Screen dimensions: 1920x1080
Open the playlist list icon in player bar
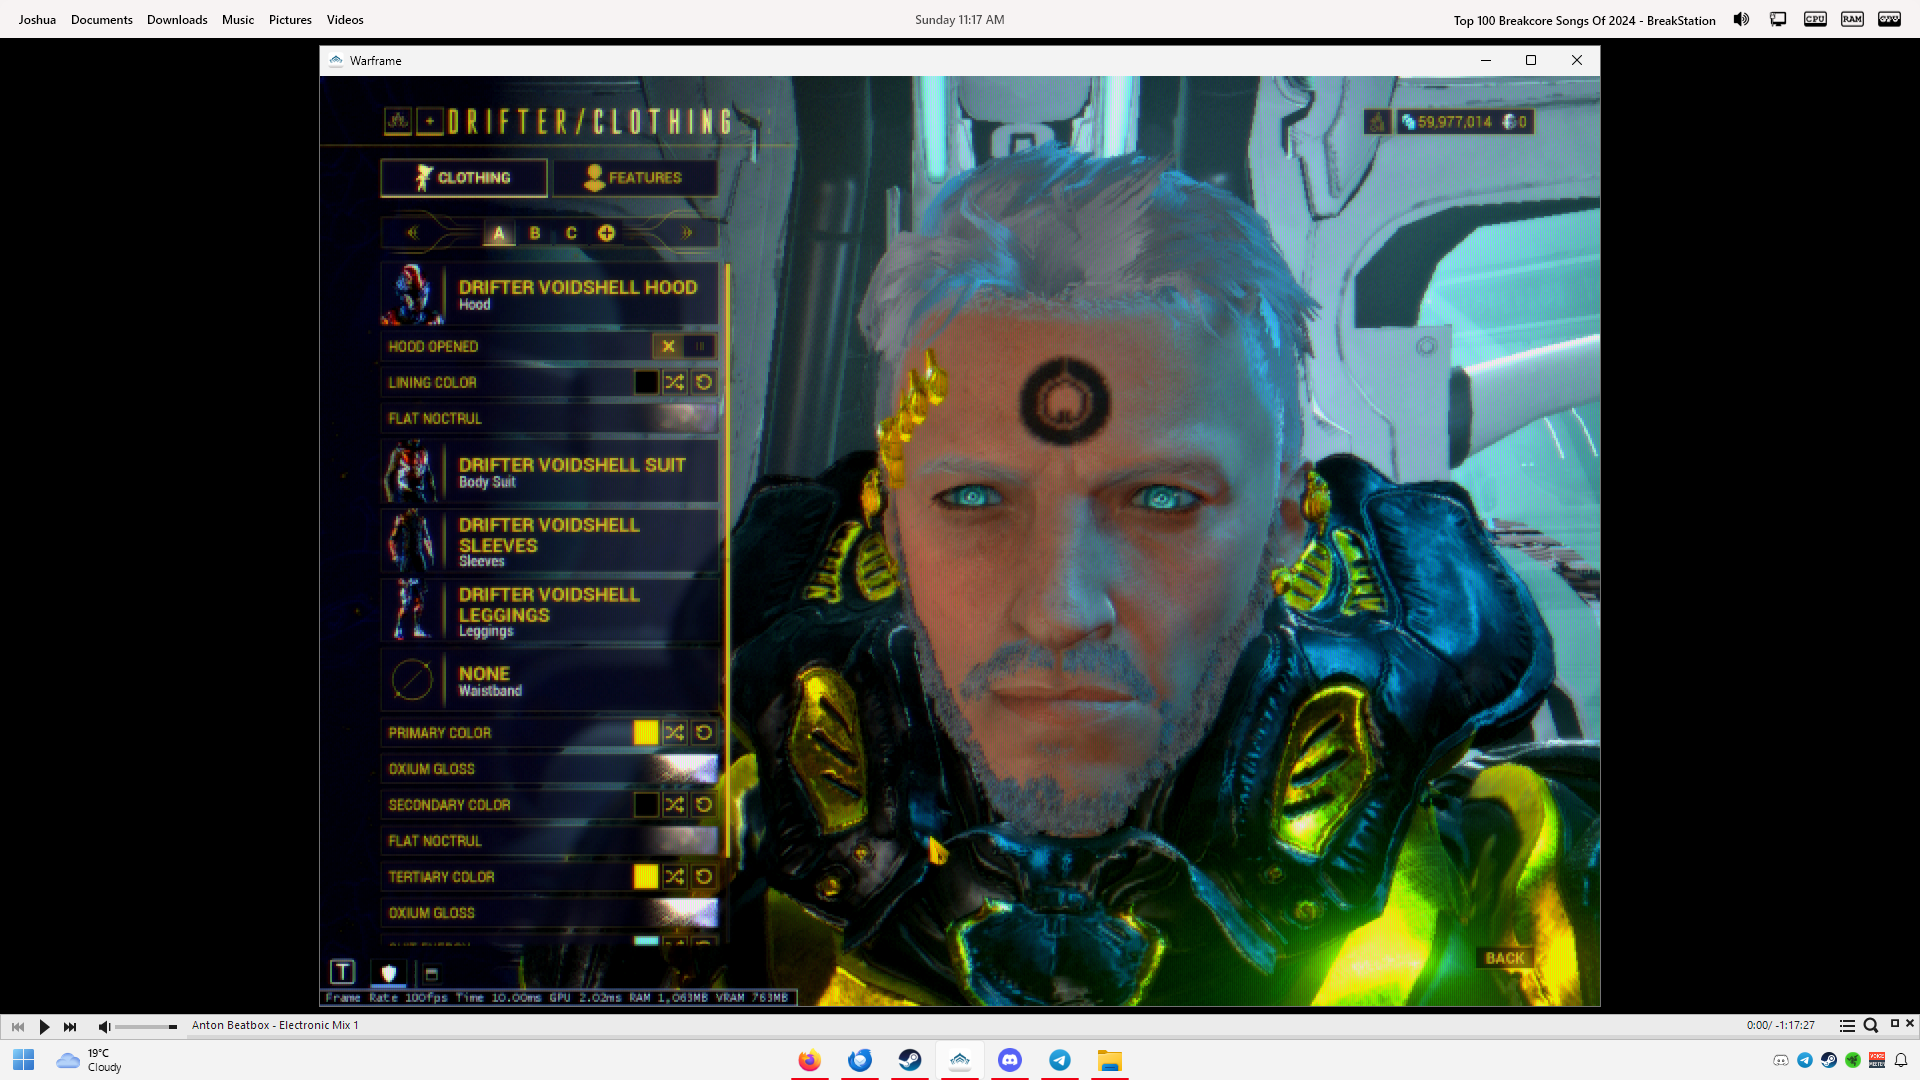click(x=1847, y=1025)
